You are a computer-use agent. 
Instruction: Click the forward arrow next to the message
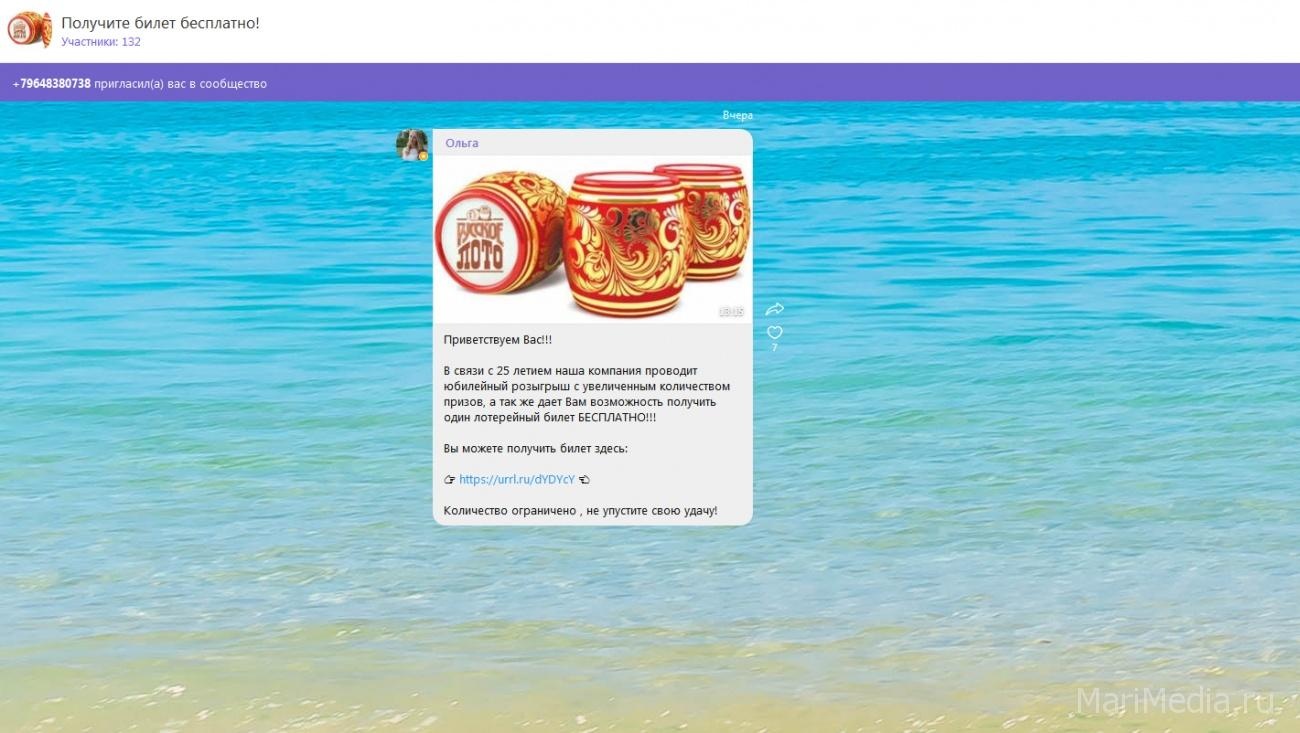tap(774, 309)
